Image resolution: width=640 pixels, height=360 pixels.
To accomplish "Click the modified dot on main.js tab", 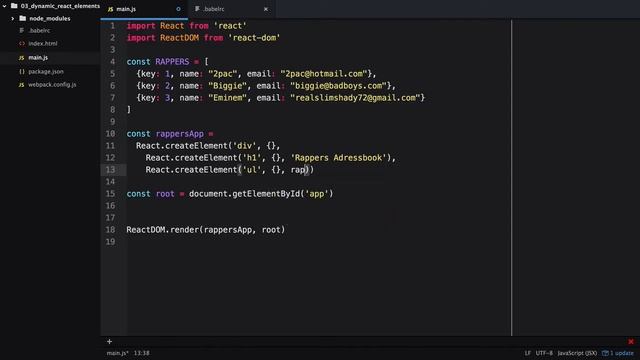I will (x=178, y=9).
